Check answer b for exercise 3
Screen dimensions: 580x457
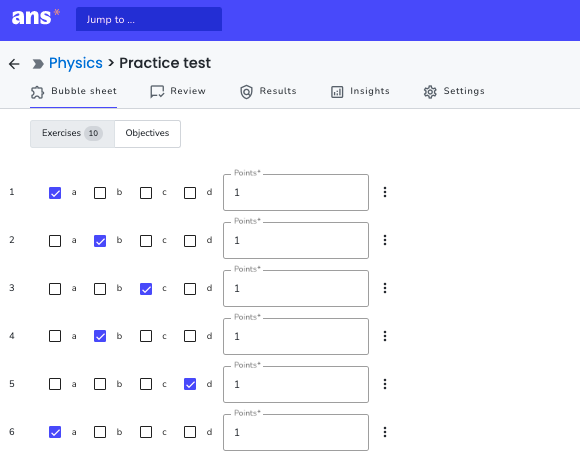[100, 289]
